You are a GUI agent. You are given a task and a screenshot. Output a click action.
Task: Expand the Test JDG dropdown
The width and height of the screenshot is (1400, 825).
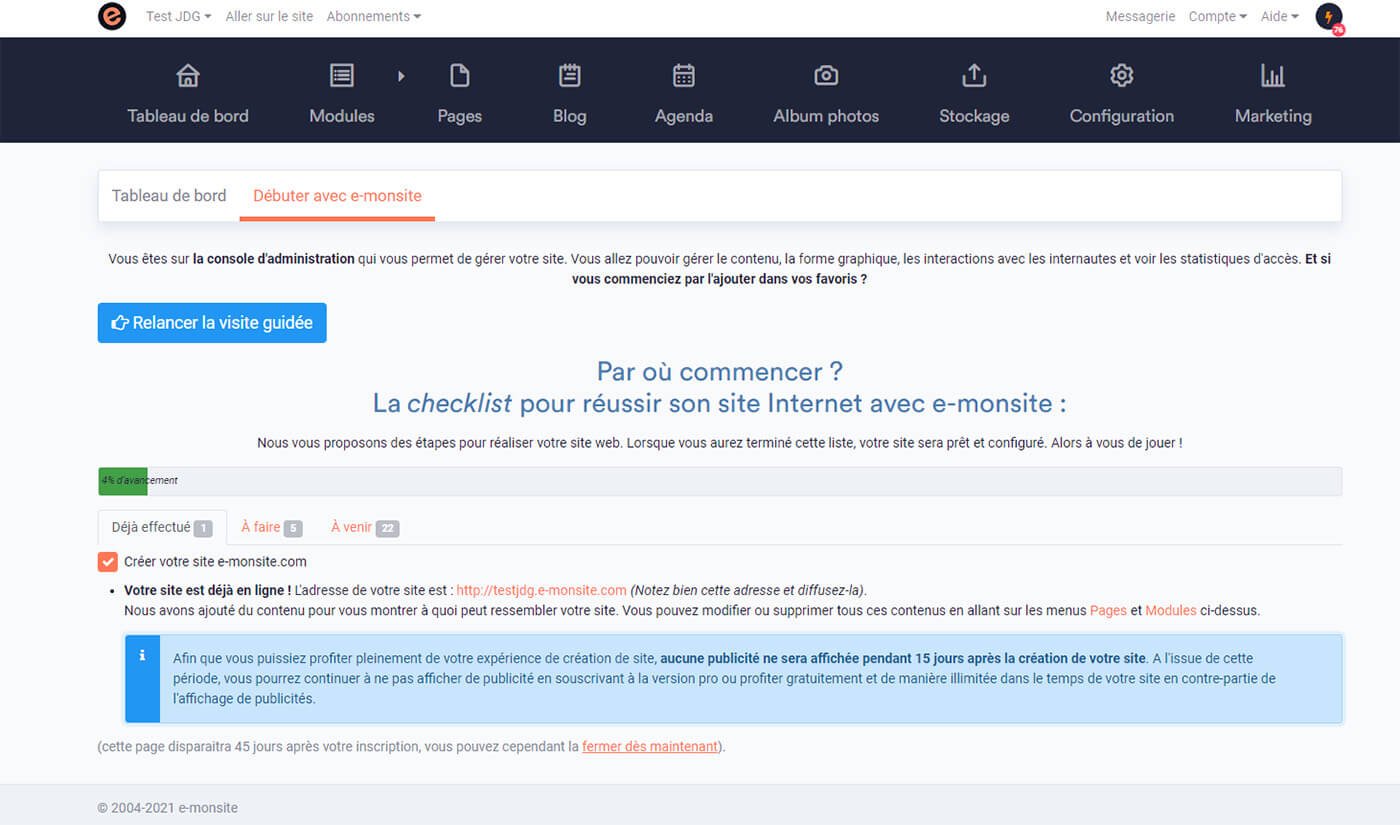(179, 16)
